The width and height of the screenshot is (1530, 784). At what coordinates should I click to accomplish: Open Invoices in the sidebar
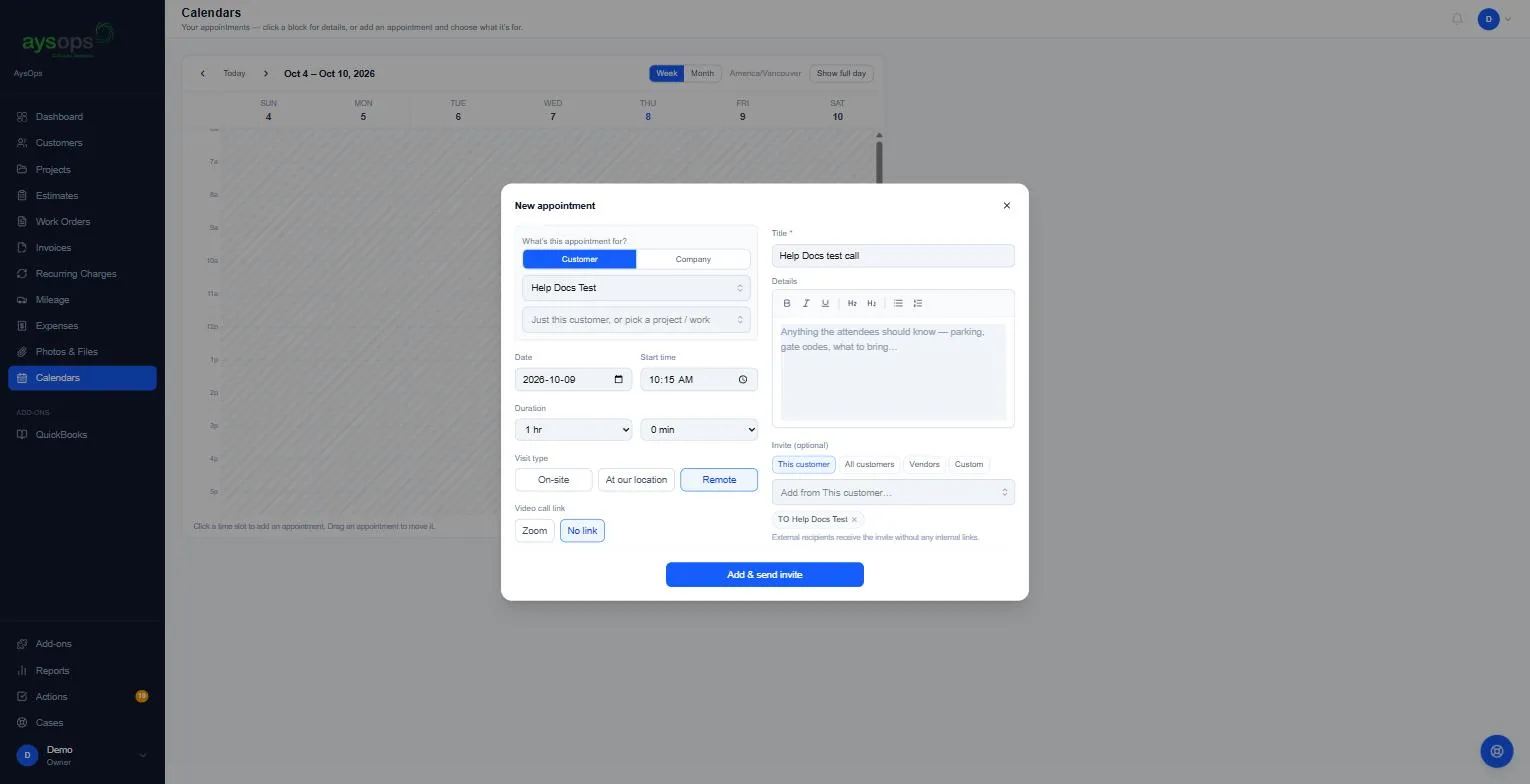[x=82, y=248]
